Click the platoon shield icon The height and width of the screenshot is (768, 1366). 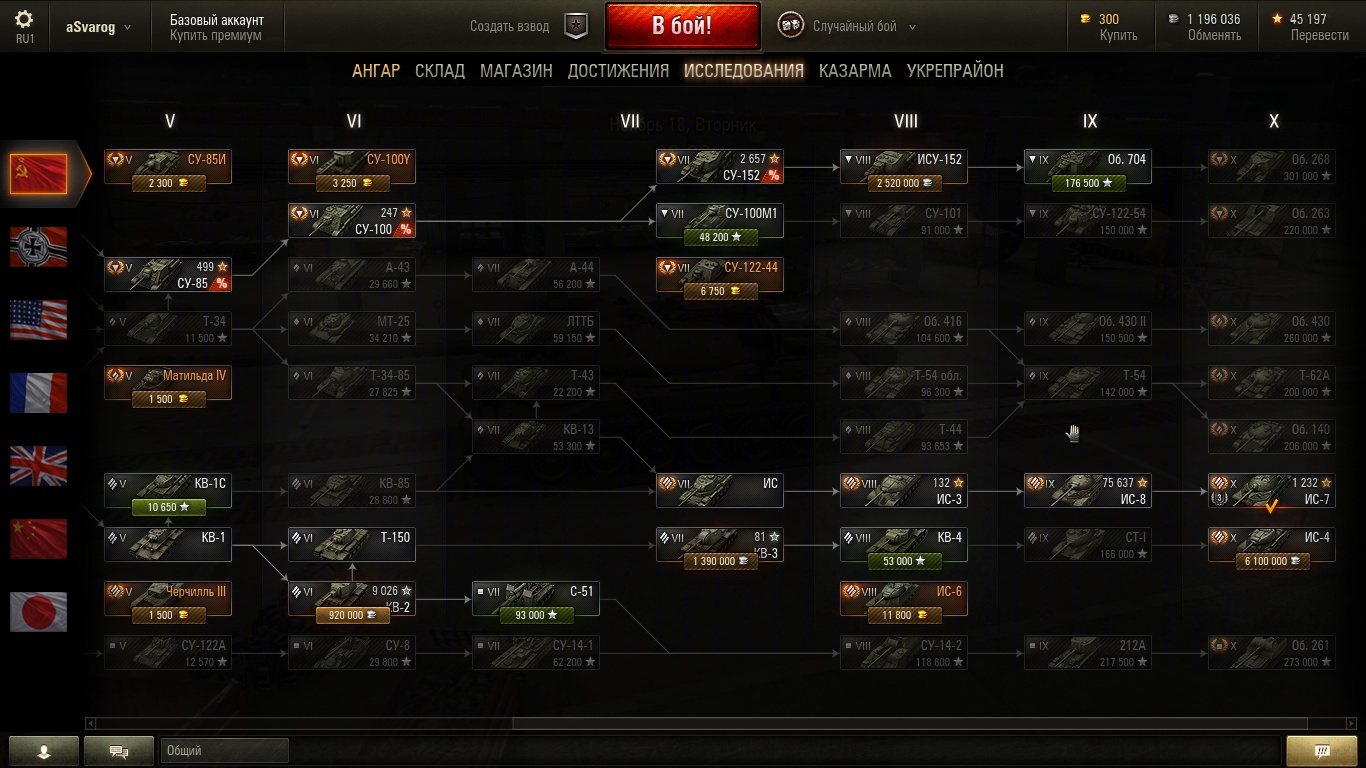[x=576, y=26]
